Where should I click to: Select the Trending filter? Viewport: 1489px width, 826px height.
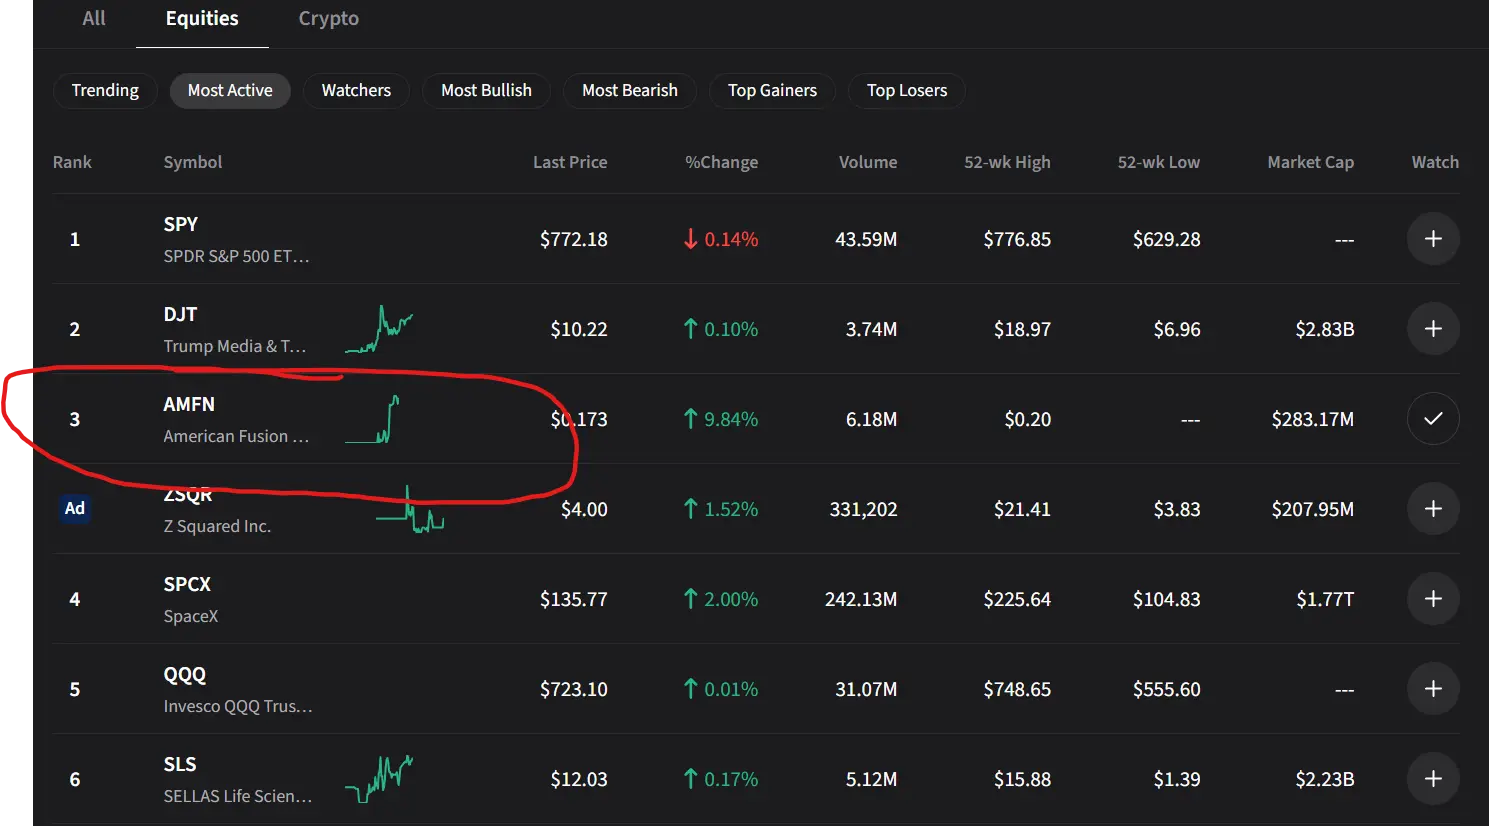[x=105, y=90]
